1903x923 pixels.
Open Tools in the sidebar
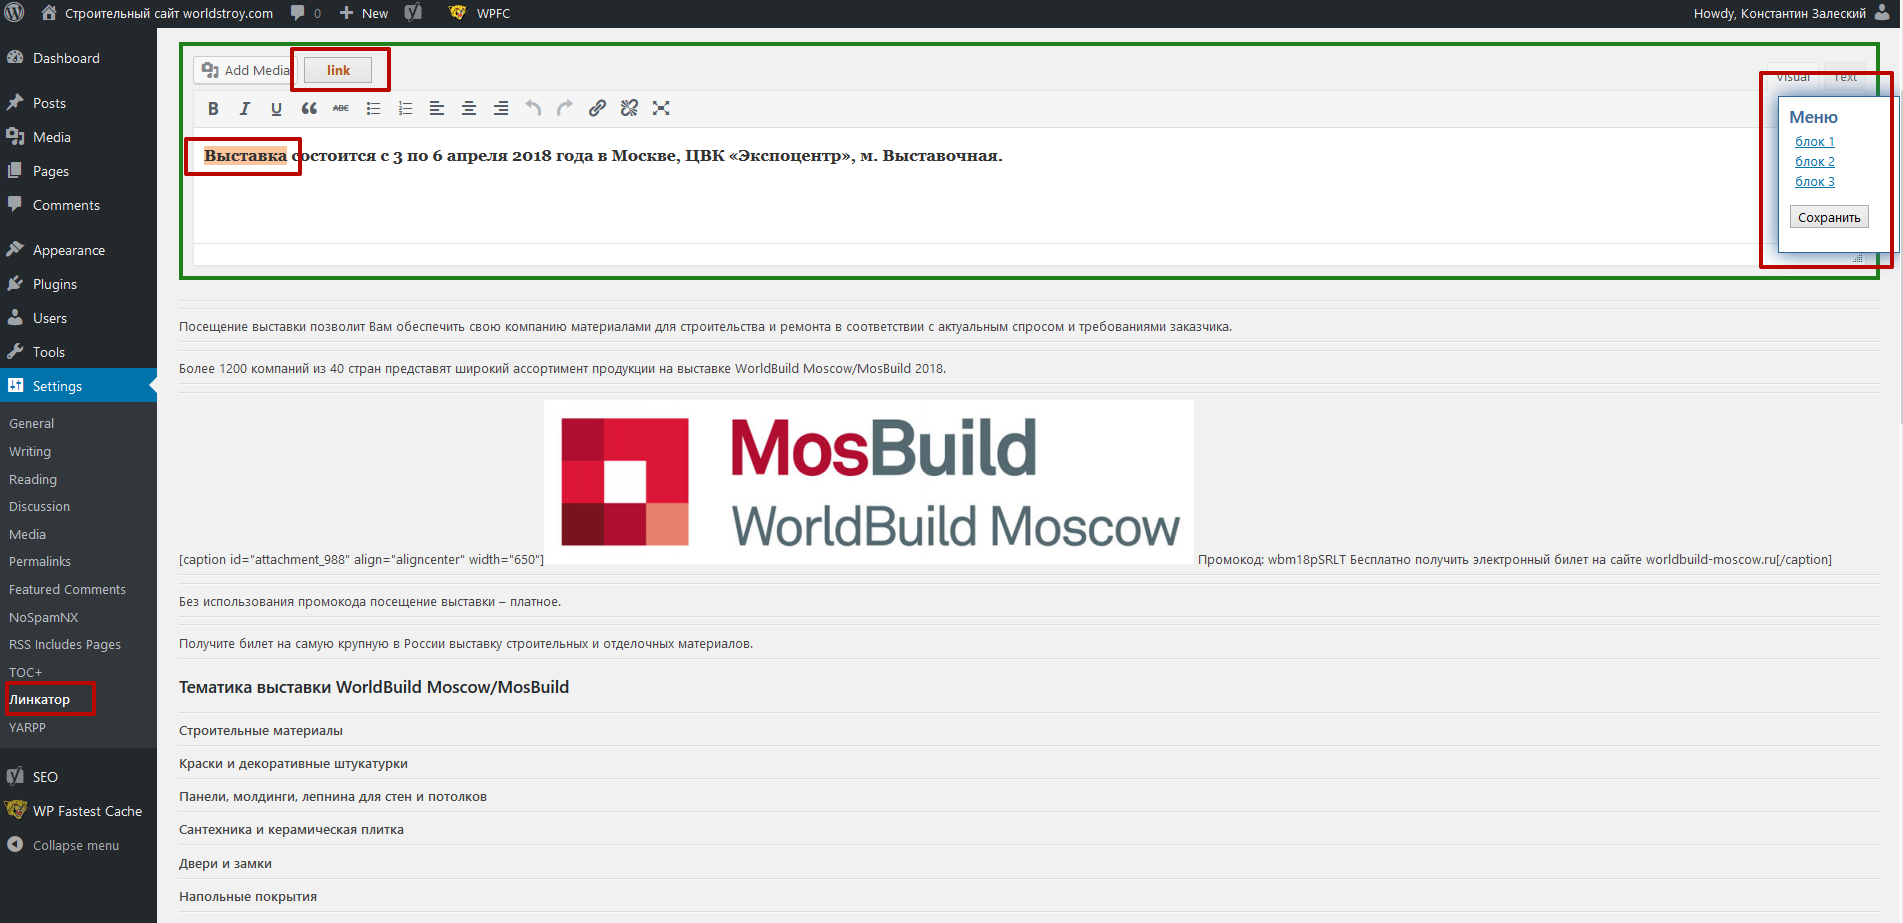(78, 352)
